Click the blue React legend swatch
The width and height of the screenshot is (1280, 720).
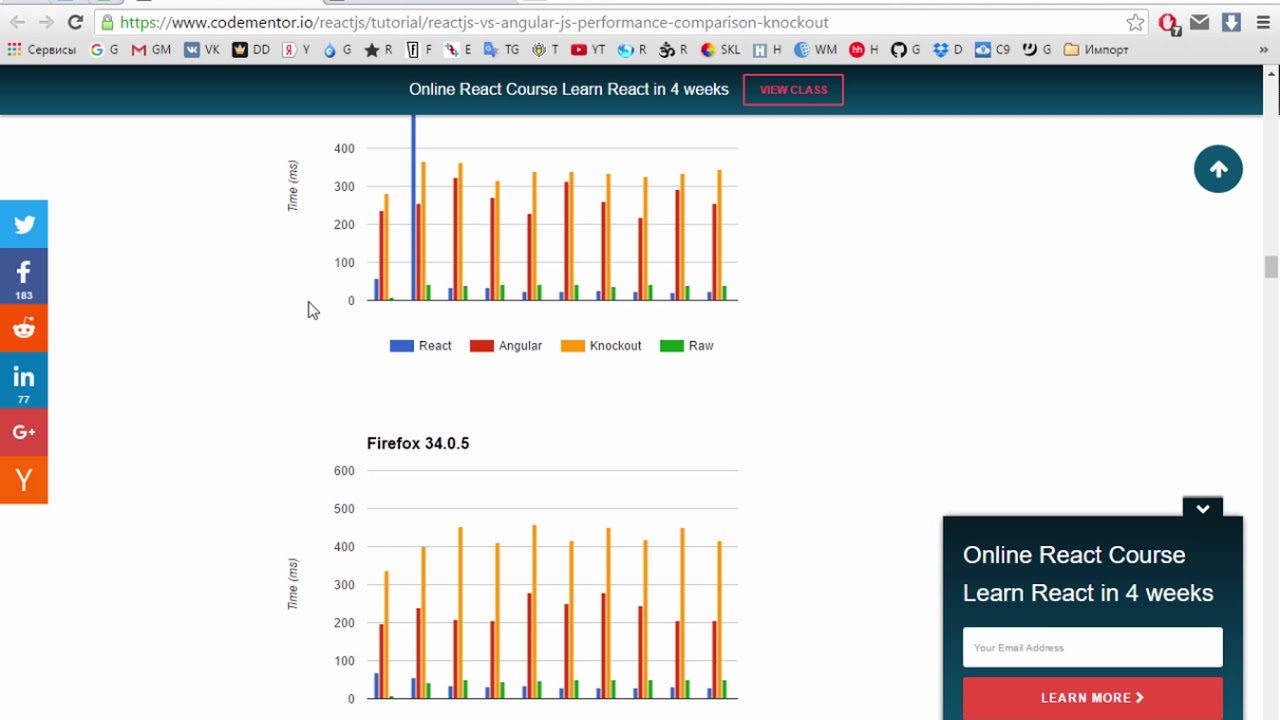click(x=401, y=346)
